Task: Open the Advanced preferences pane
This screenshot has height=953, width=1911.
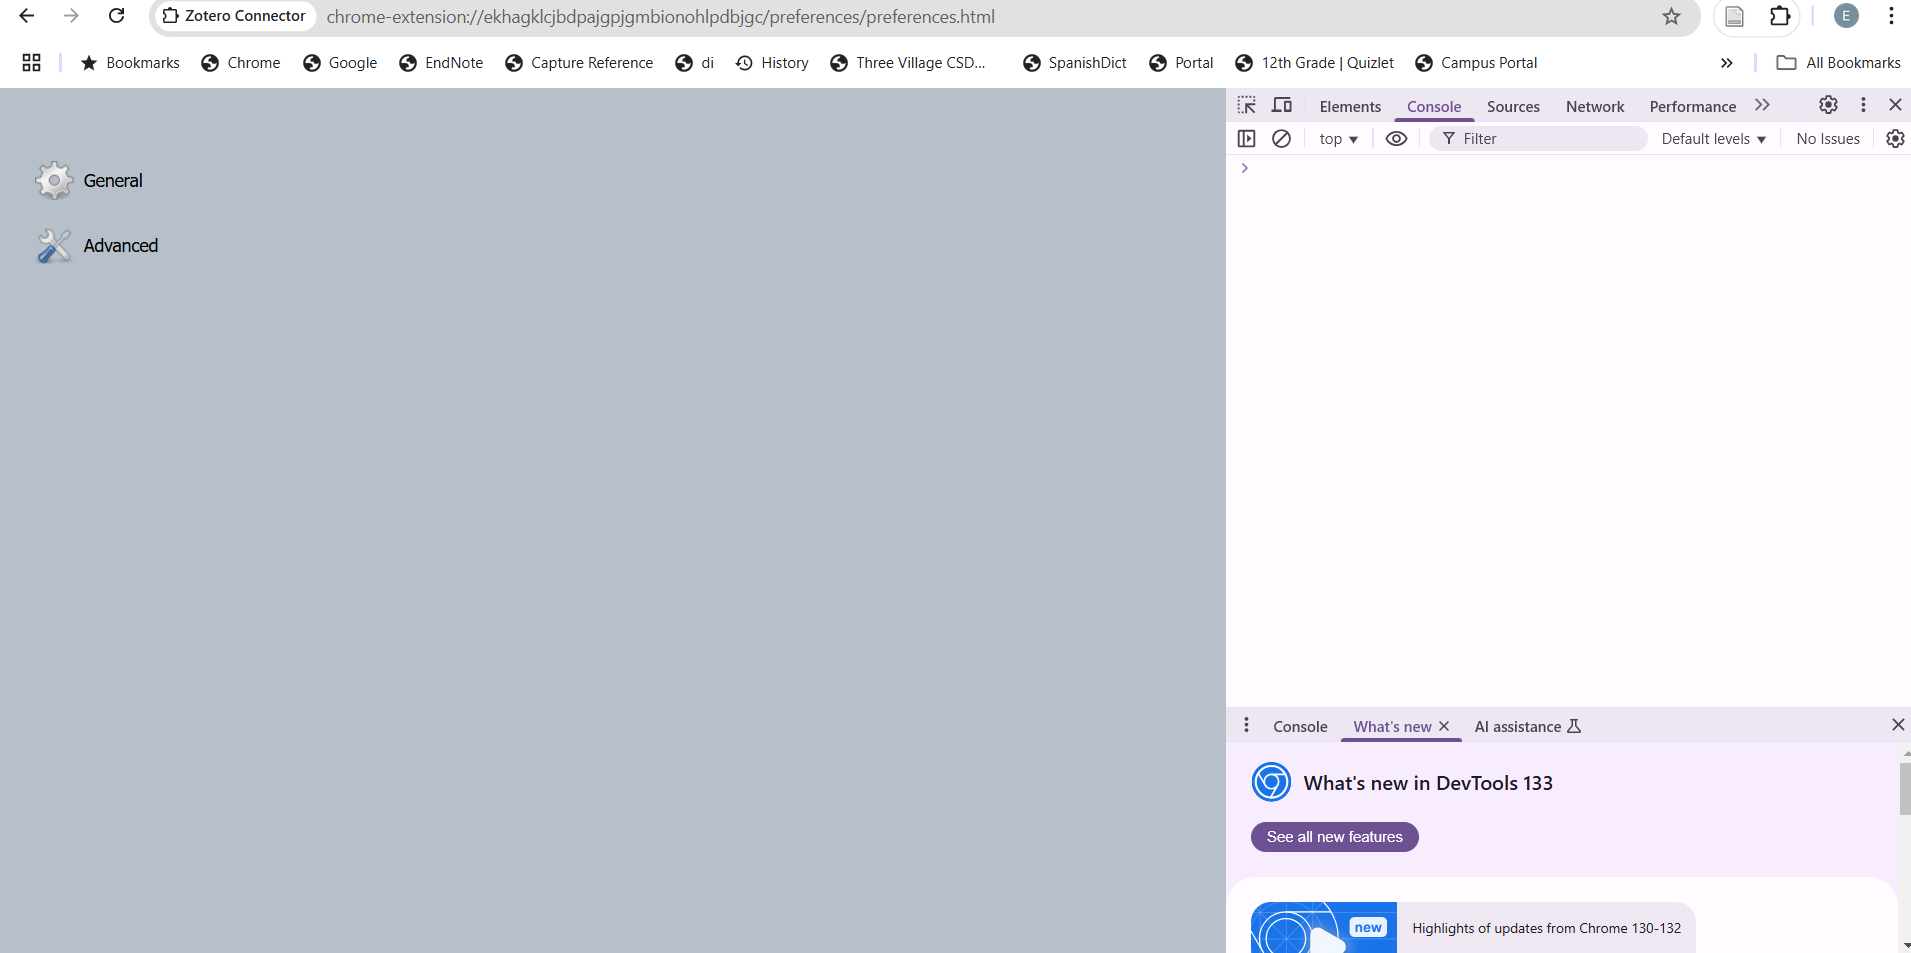Action: coord(97,246)
